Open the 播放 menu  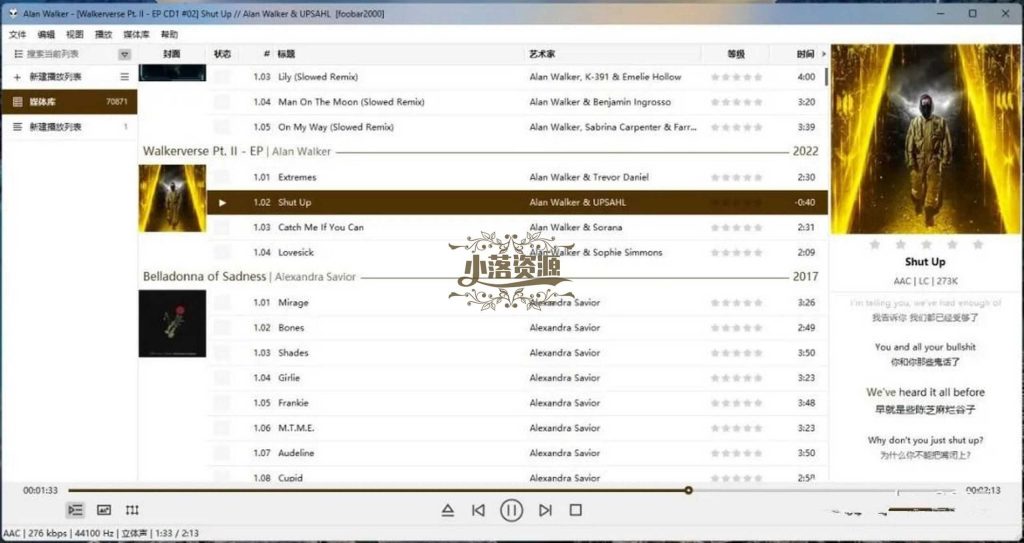click(104, 35)
